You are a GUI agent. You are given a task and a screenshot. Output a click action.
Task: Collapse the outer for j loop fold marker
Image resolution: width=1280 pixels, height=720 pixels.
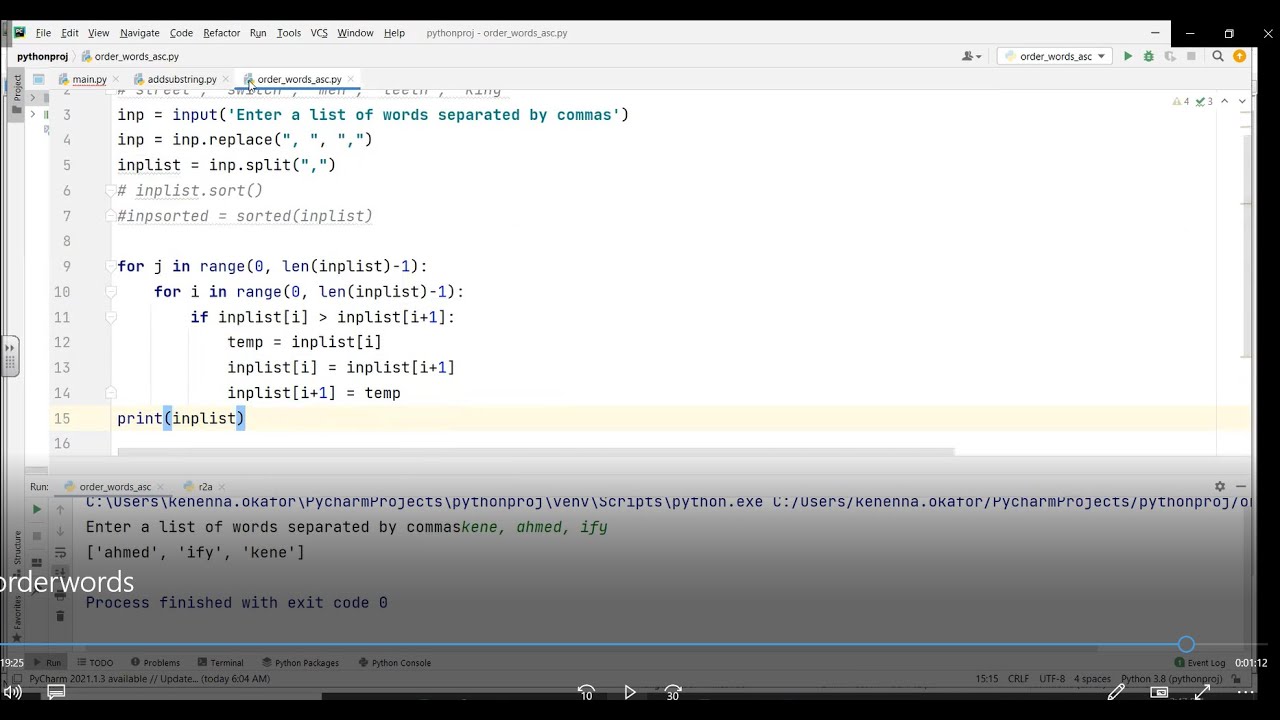pyautogui.click(x=111, y=267)
